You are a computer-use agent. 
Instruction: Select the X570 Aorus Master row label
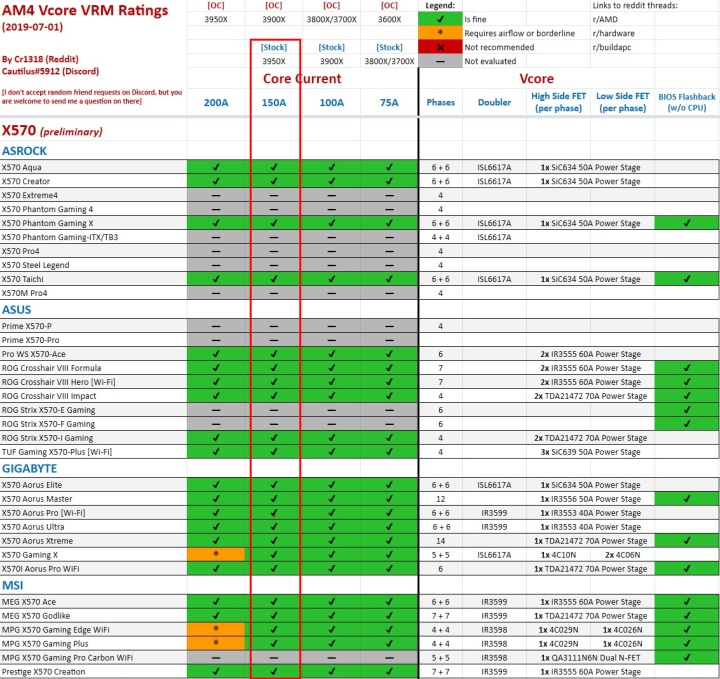point(37,499)
